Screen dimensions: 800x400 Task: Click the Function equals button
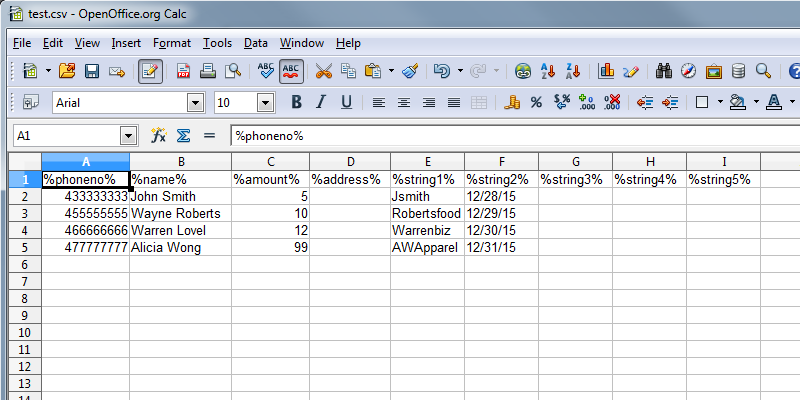click(209, 136)
